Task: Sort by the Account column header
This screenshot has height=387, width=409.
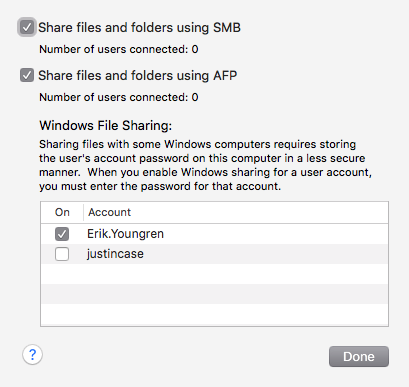Action: point(236,212)
